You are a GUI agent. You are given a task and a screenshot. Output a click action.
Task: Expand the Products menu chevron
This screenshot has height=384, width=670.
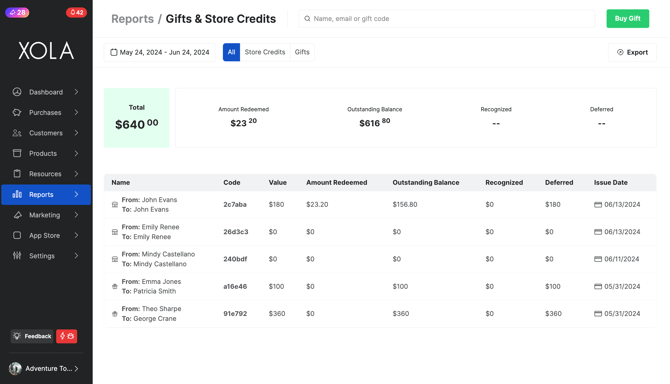(x=76, y=153)
